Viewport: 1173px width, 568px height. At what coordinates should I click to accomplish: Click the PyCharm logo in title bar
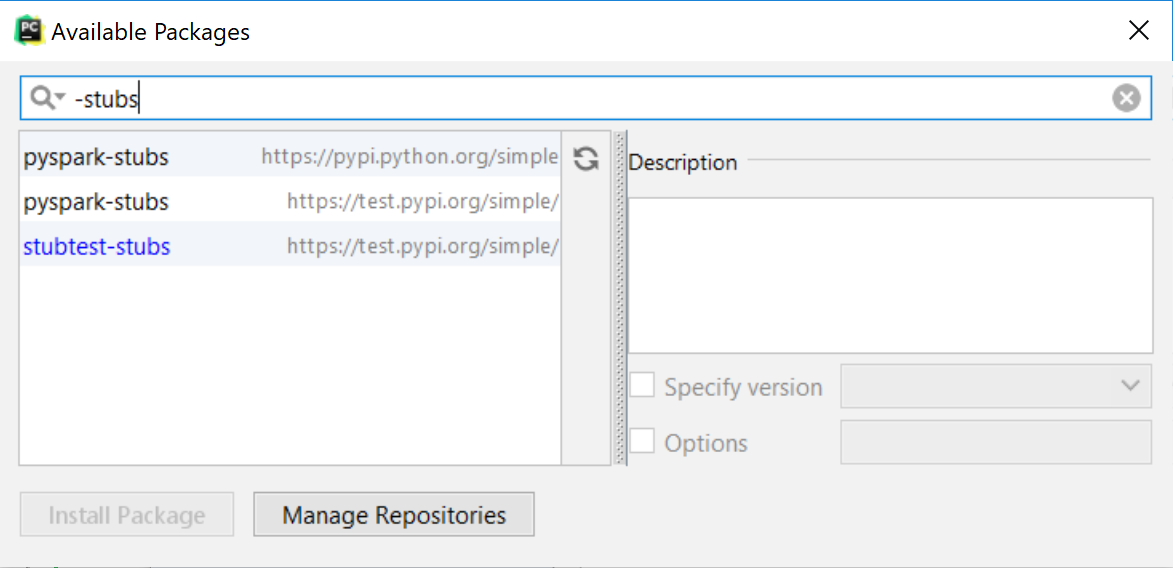[x=30, y=31]
